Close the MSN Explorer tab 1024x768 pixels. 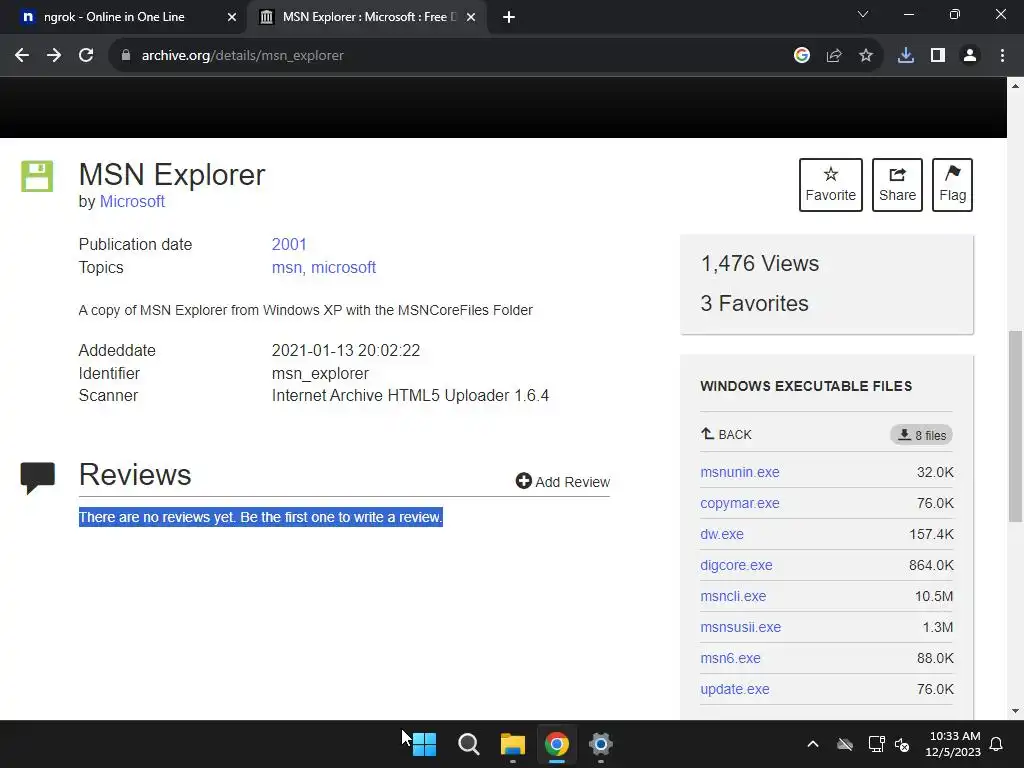click(x=471, y=18)
